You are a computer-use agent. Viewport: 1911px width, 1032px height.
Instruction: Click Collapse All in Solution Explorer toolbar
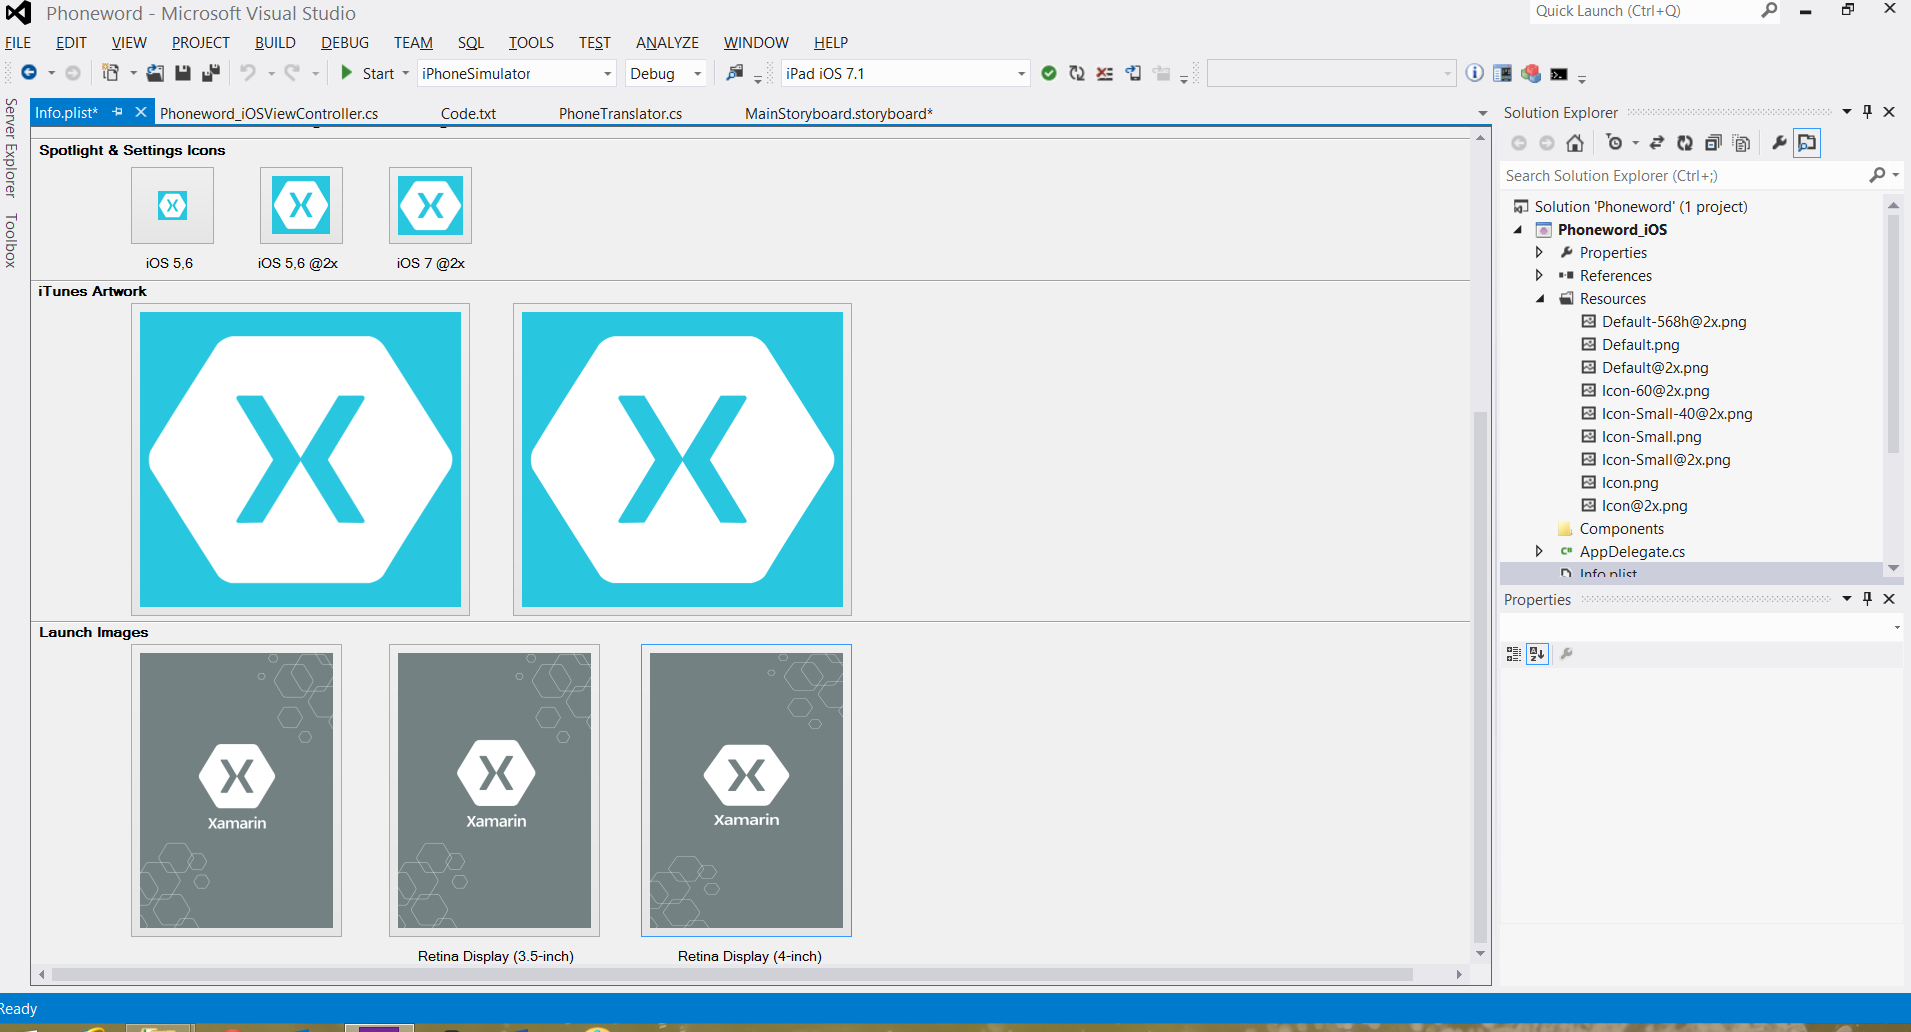(x=1713, y=143)
